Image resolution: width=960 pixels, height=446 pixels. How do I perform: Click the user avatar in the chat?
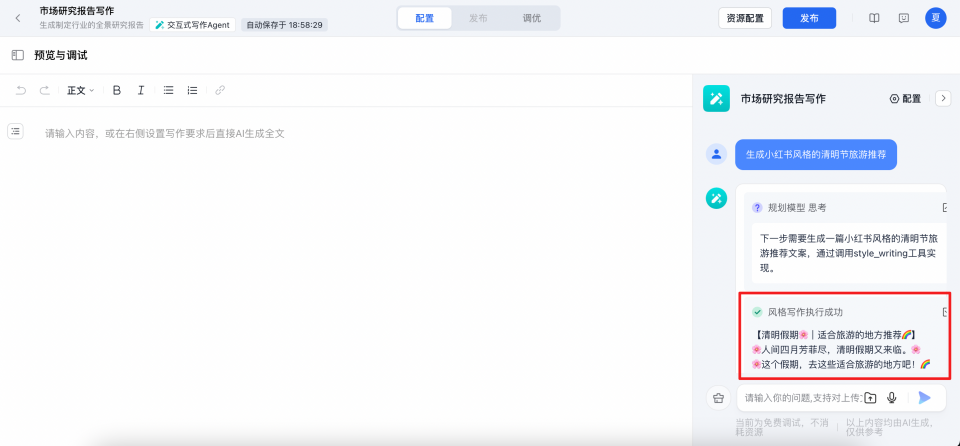[716, 154]
